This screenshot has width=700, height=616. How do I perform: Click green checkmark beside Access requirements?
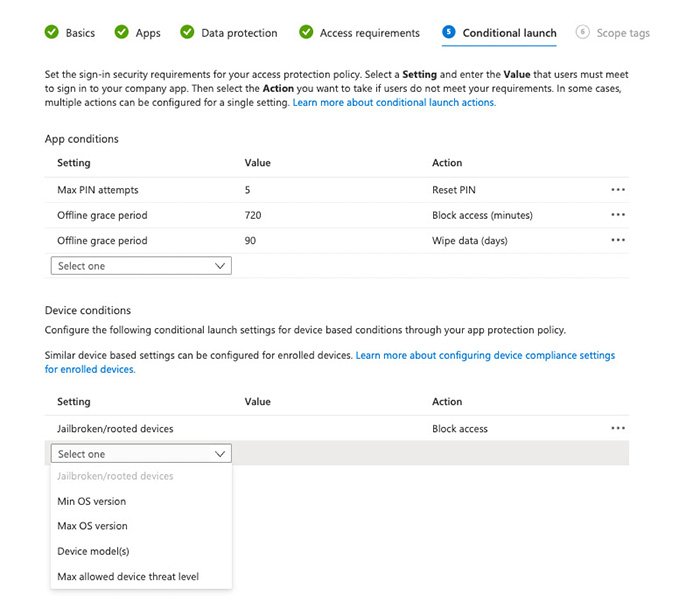coord(306,32)
